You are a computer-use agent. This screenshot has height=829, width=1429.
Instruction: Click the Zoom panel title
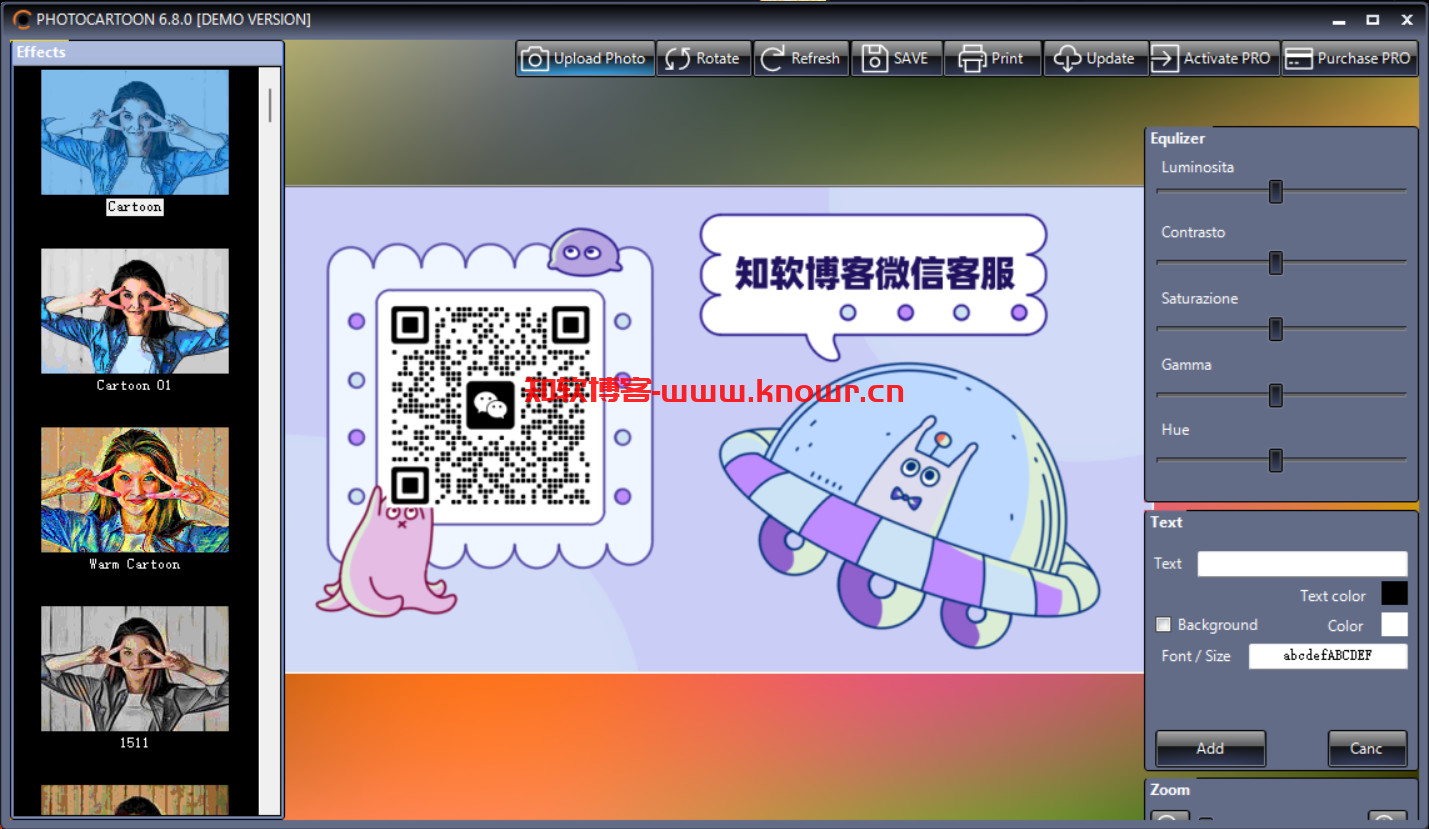pos(1170,790)
